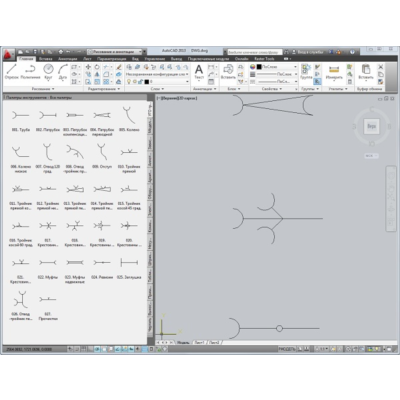Open the workspace dropdown Рисование и аннотации
The width and height of the screenshot is (400, 400).
click(x=116, y=52)
